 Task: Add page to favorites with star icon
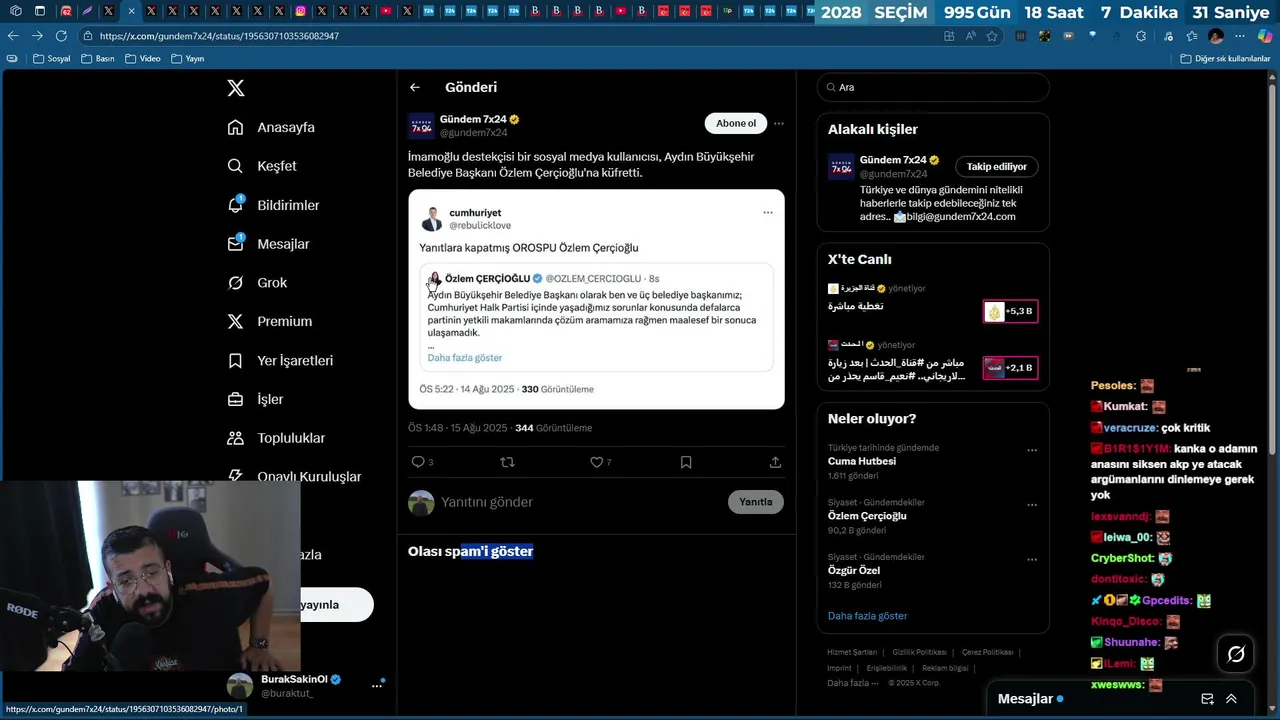click(x=992, y=36)
